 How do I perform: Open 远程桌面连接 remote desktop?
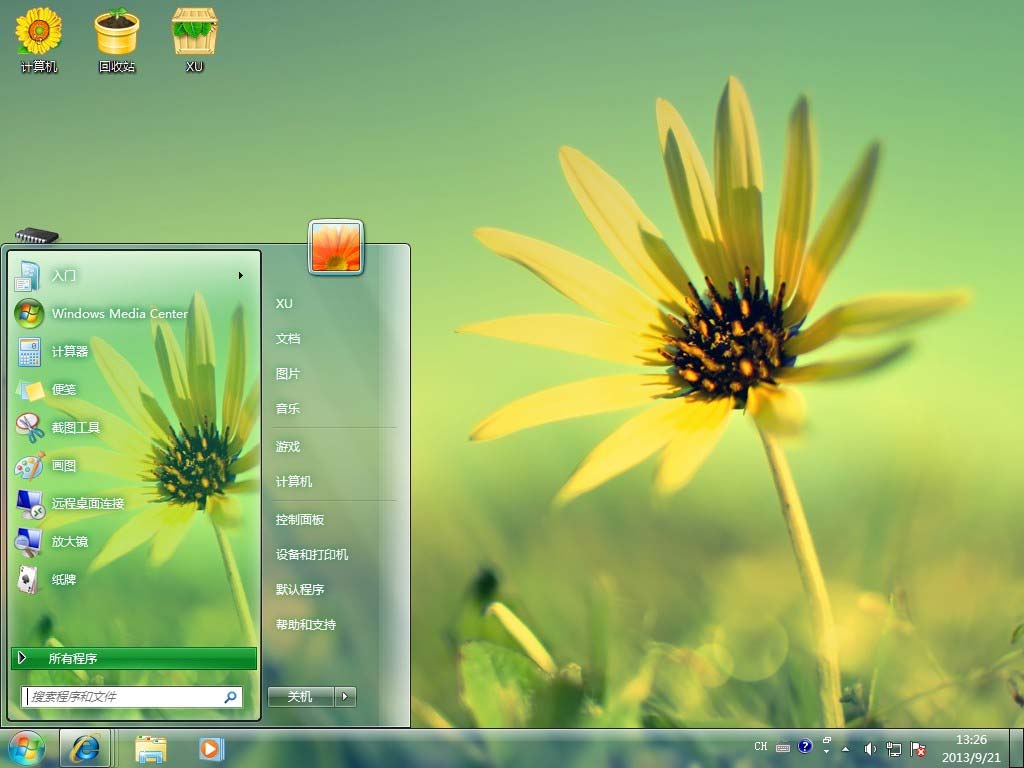coord(88,504)
